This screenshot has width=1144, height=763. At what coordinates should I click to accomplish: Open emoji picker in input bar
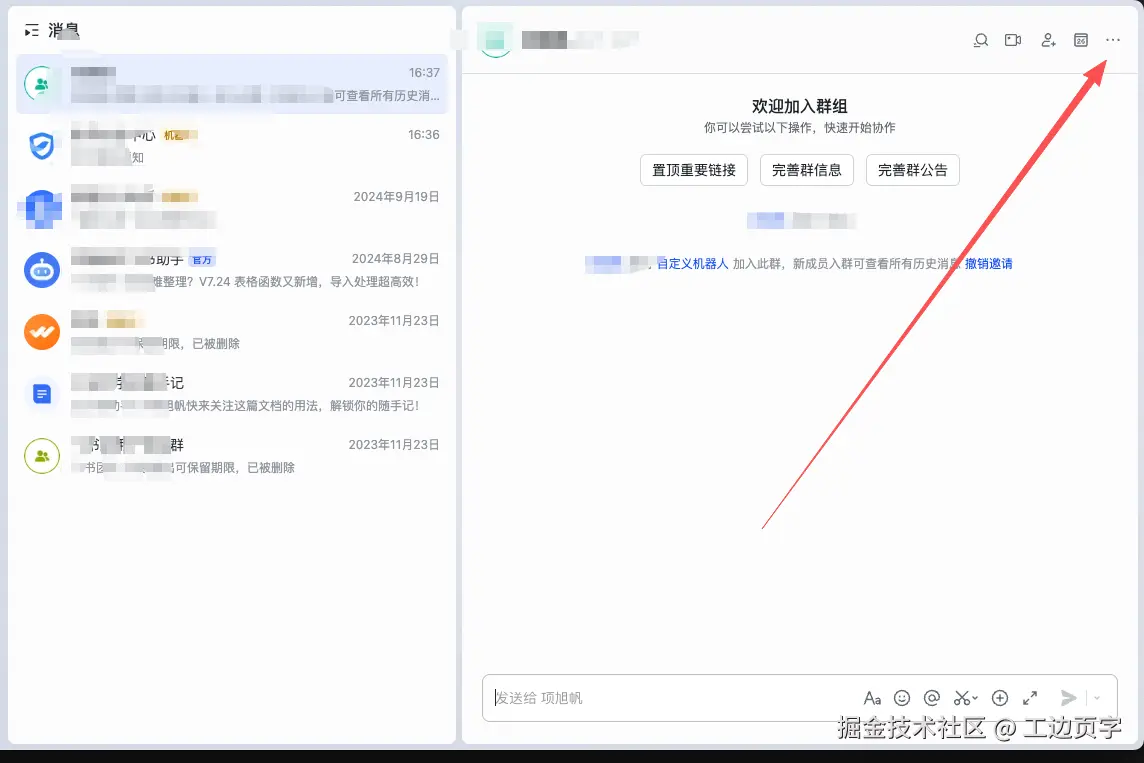click(902, 698)
